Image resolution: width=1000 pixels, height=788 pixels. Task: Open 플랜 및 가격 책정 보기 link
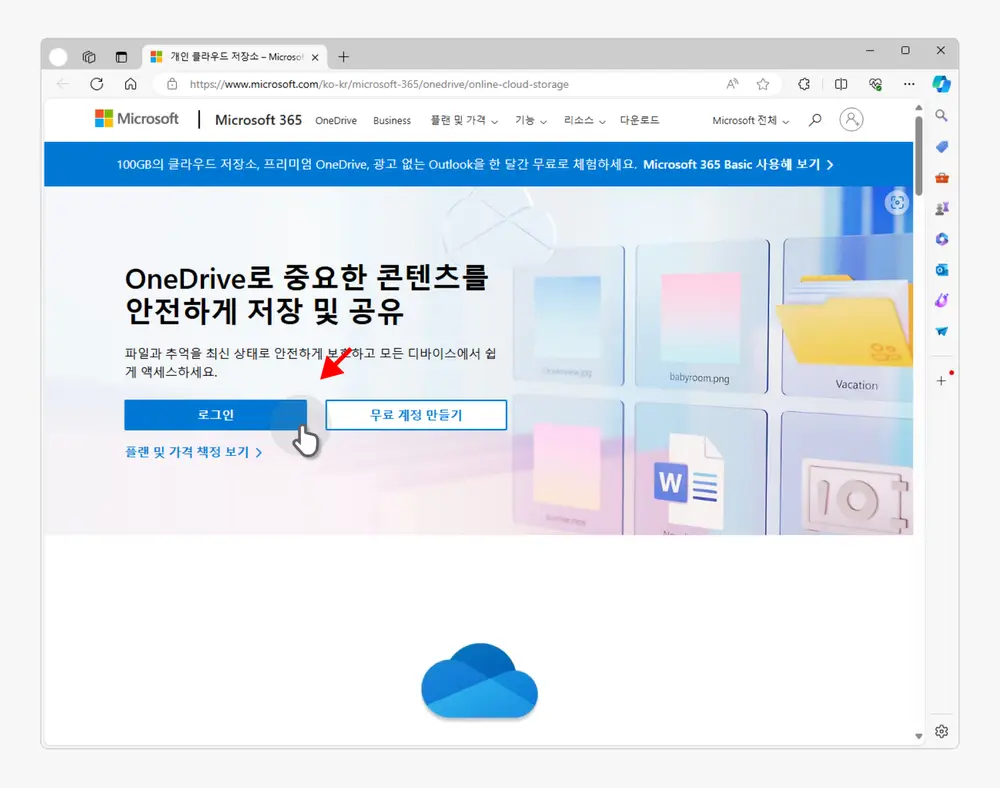click(x=193, y=452)
